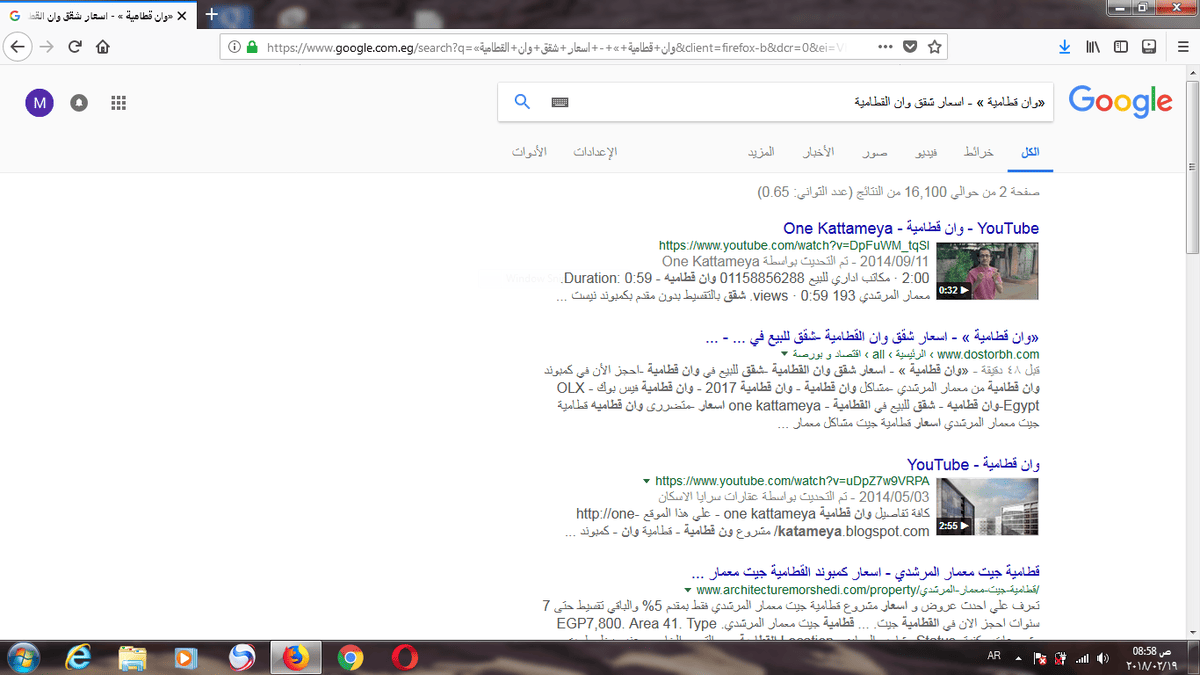Open the Firefox downloads panel
The width and height of the screenshot is (1200, 675).
coord(1065,47)
